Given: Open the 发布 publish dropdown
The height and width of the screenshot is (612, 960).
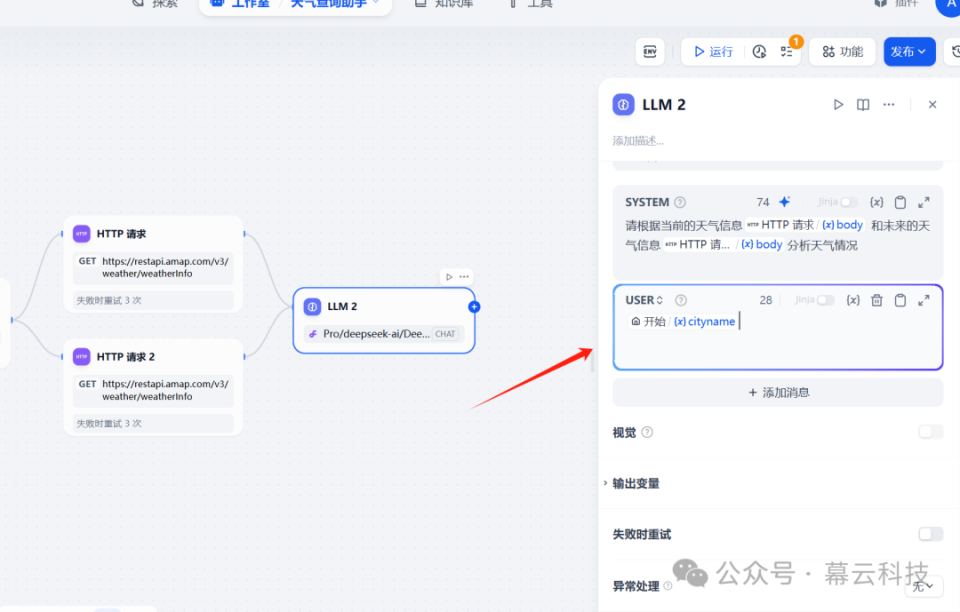Looking at the screenshot, I should point(909,51).
